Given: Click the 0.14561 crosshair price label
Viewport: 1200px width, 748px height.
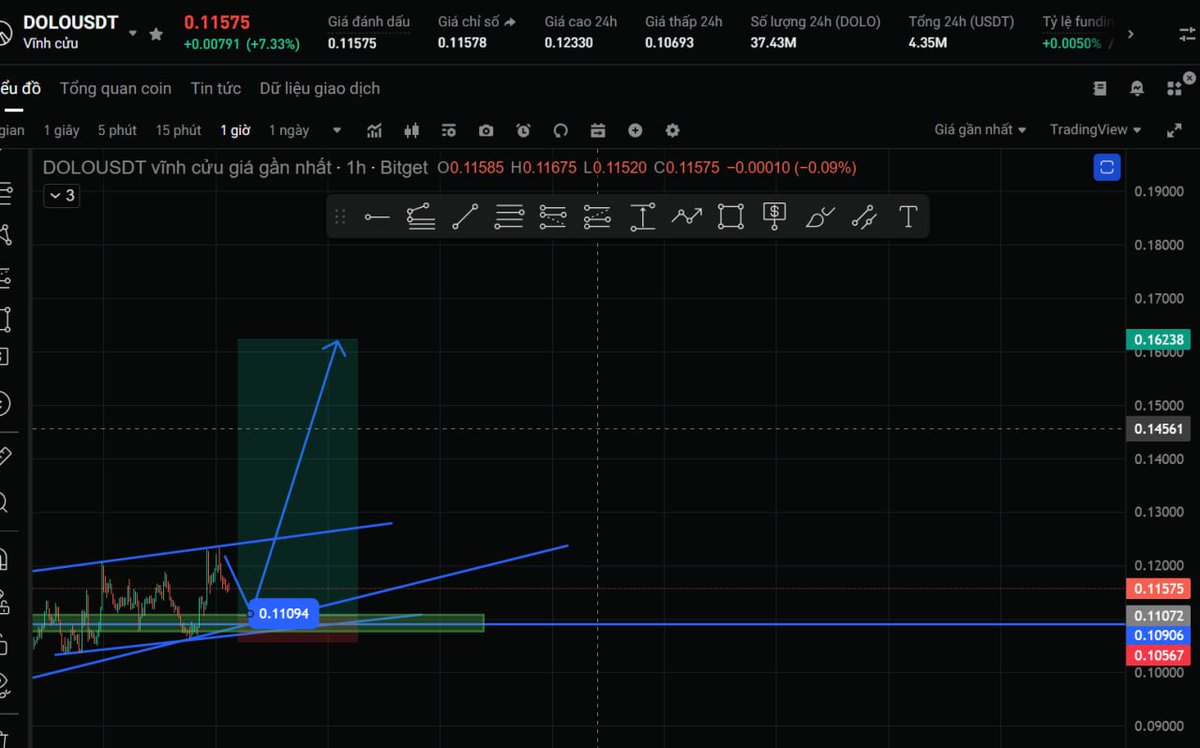Looking at the screenshot, I should point(1158,428).
